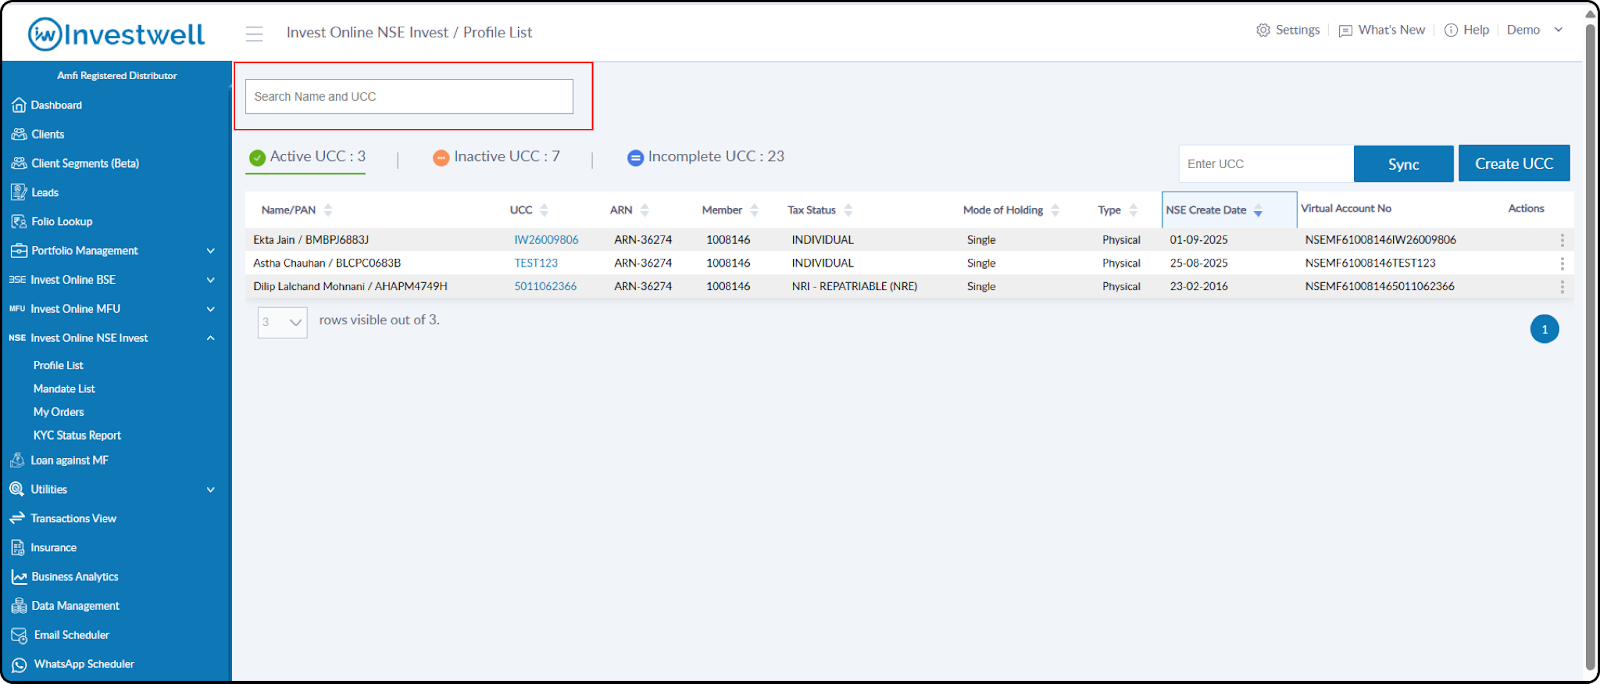Click the Enter UCC input field
The width and height of the screenshot is (1600, 684).
[1266, 164]
